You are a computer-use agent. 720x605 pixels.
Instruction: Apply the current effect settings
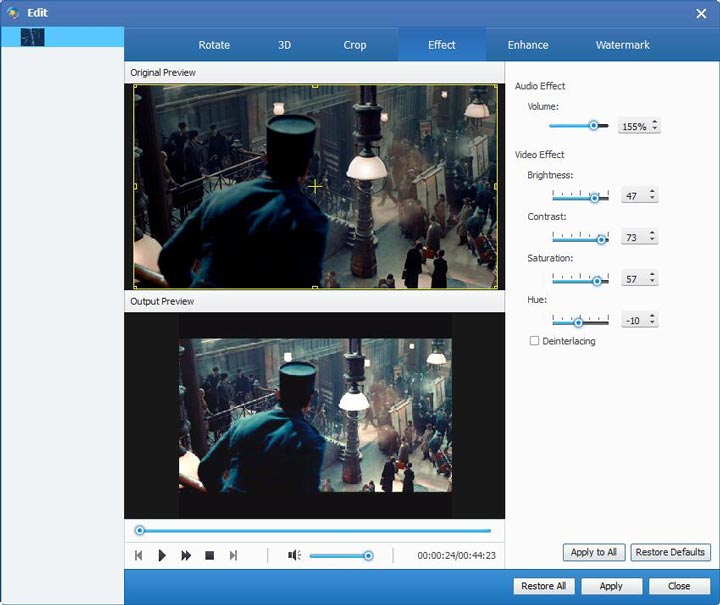point(611,586)
